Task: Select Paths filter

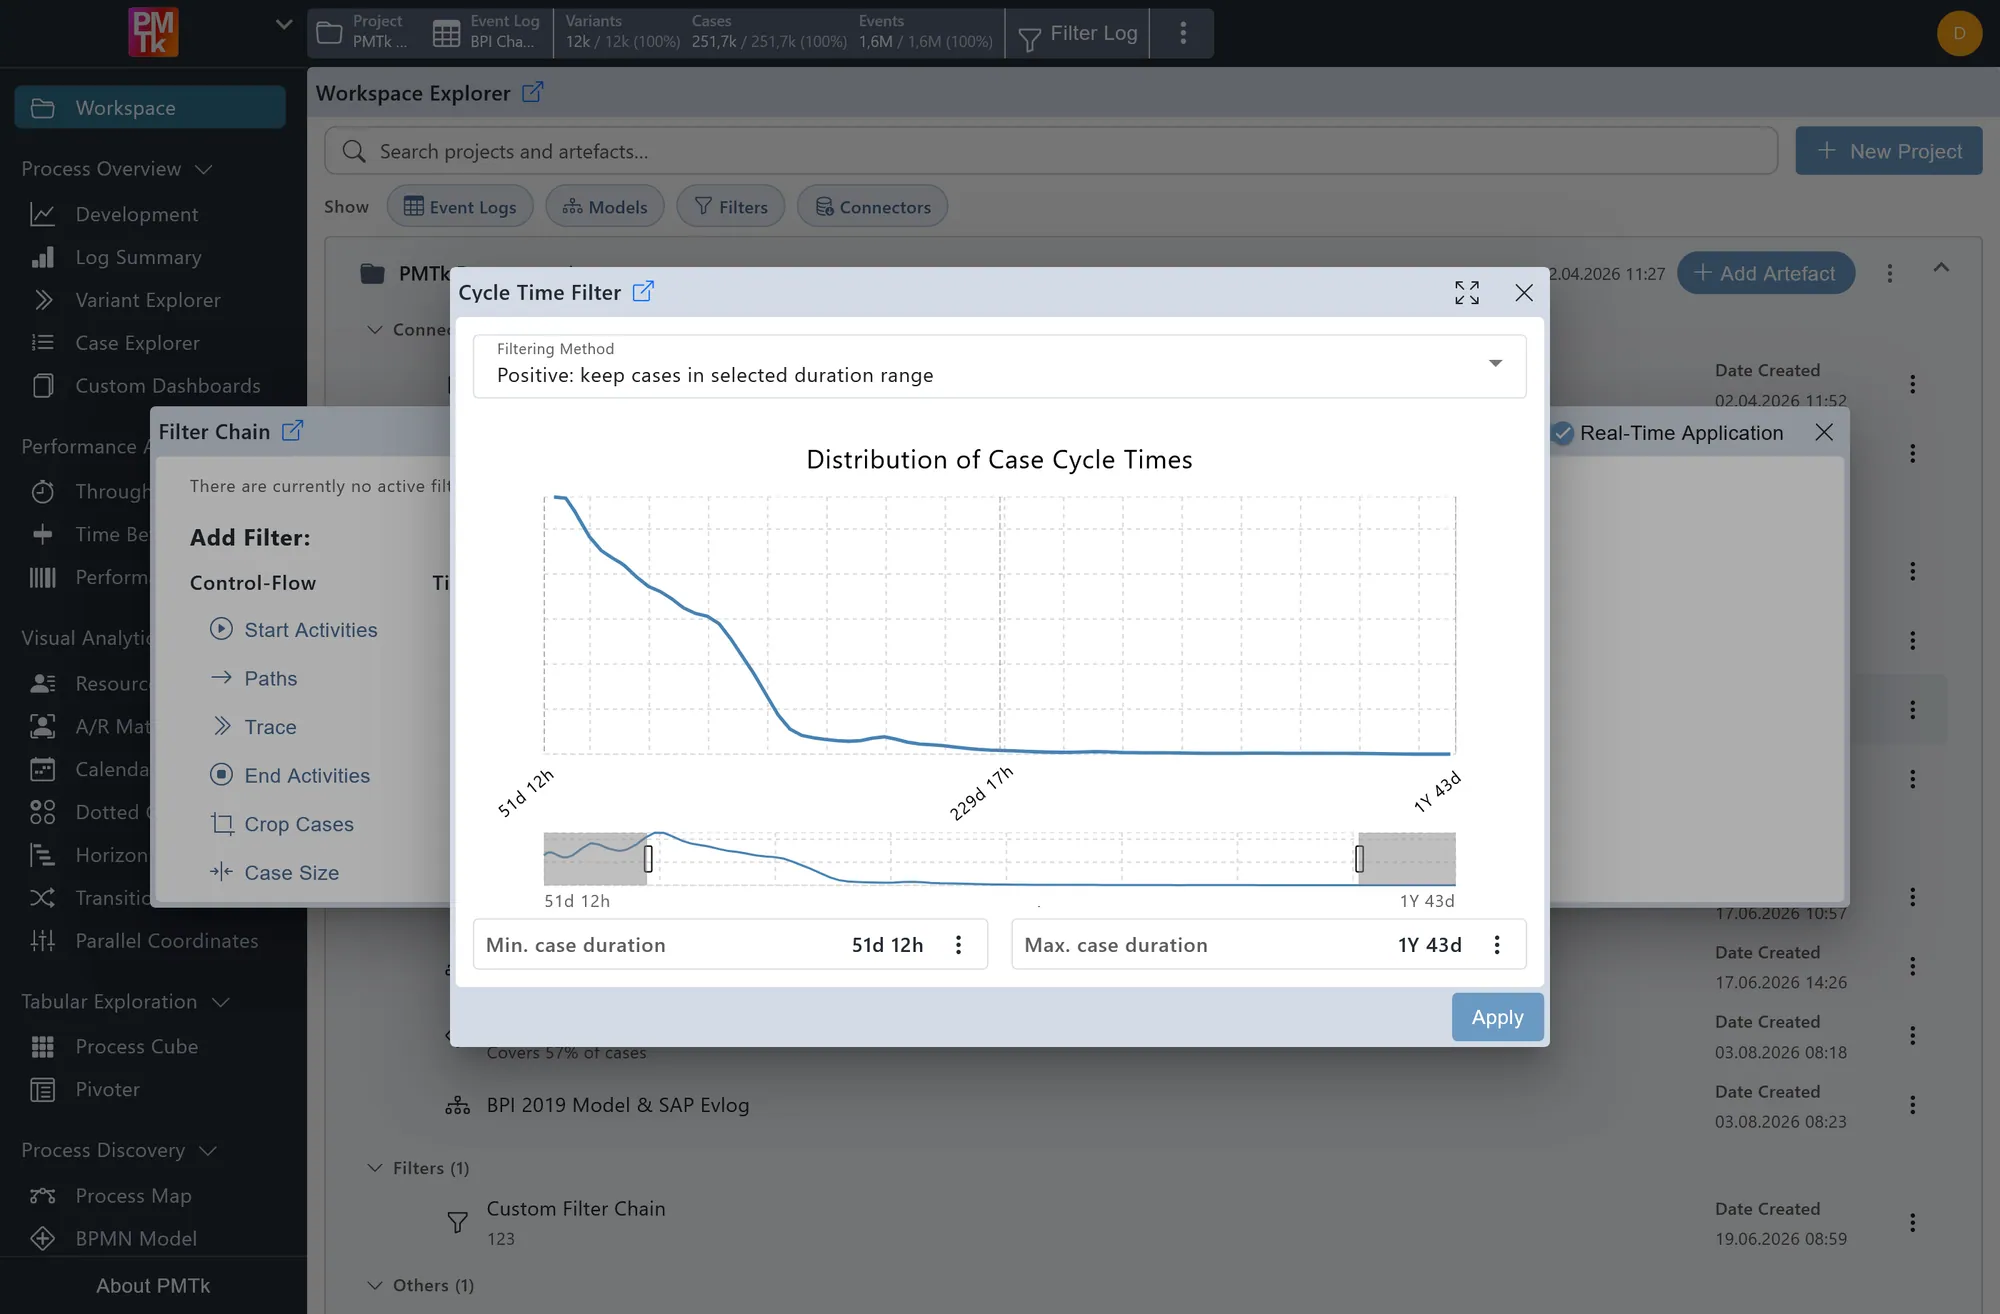Action: click(x=253, y=678)
